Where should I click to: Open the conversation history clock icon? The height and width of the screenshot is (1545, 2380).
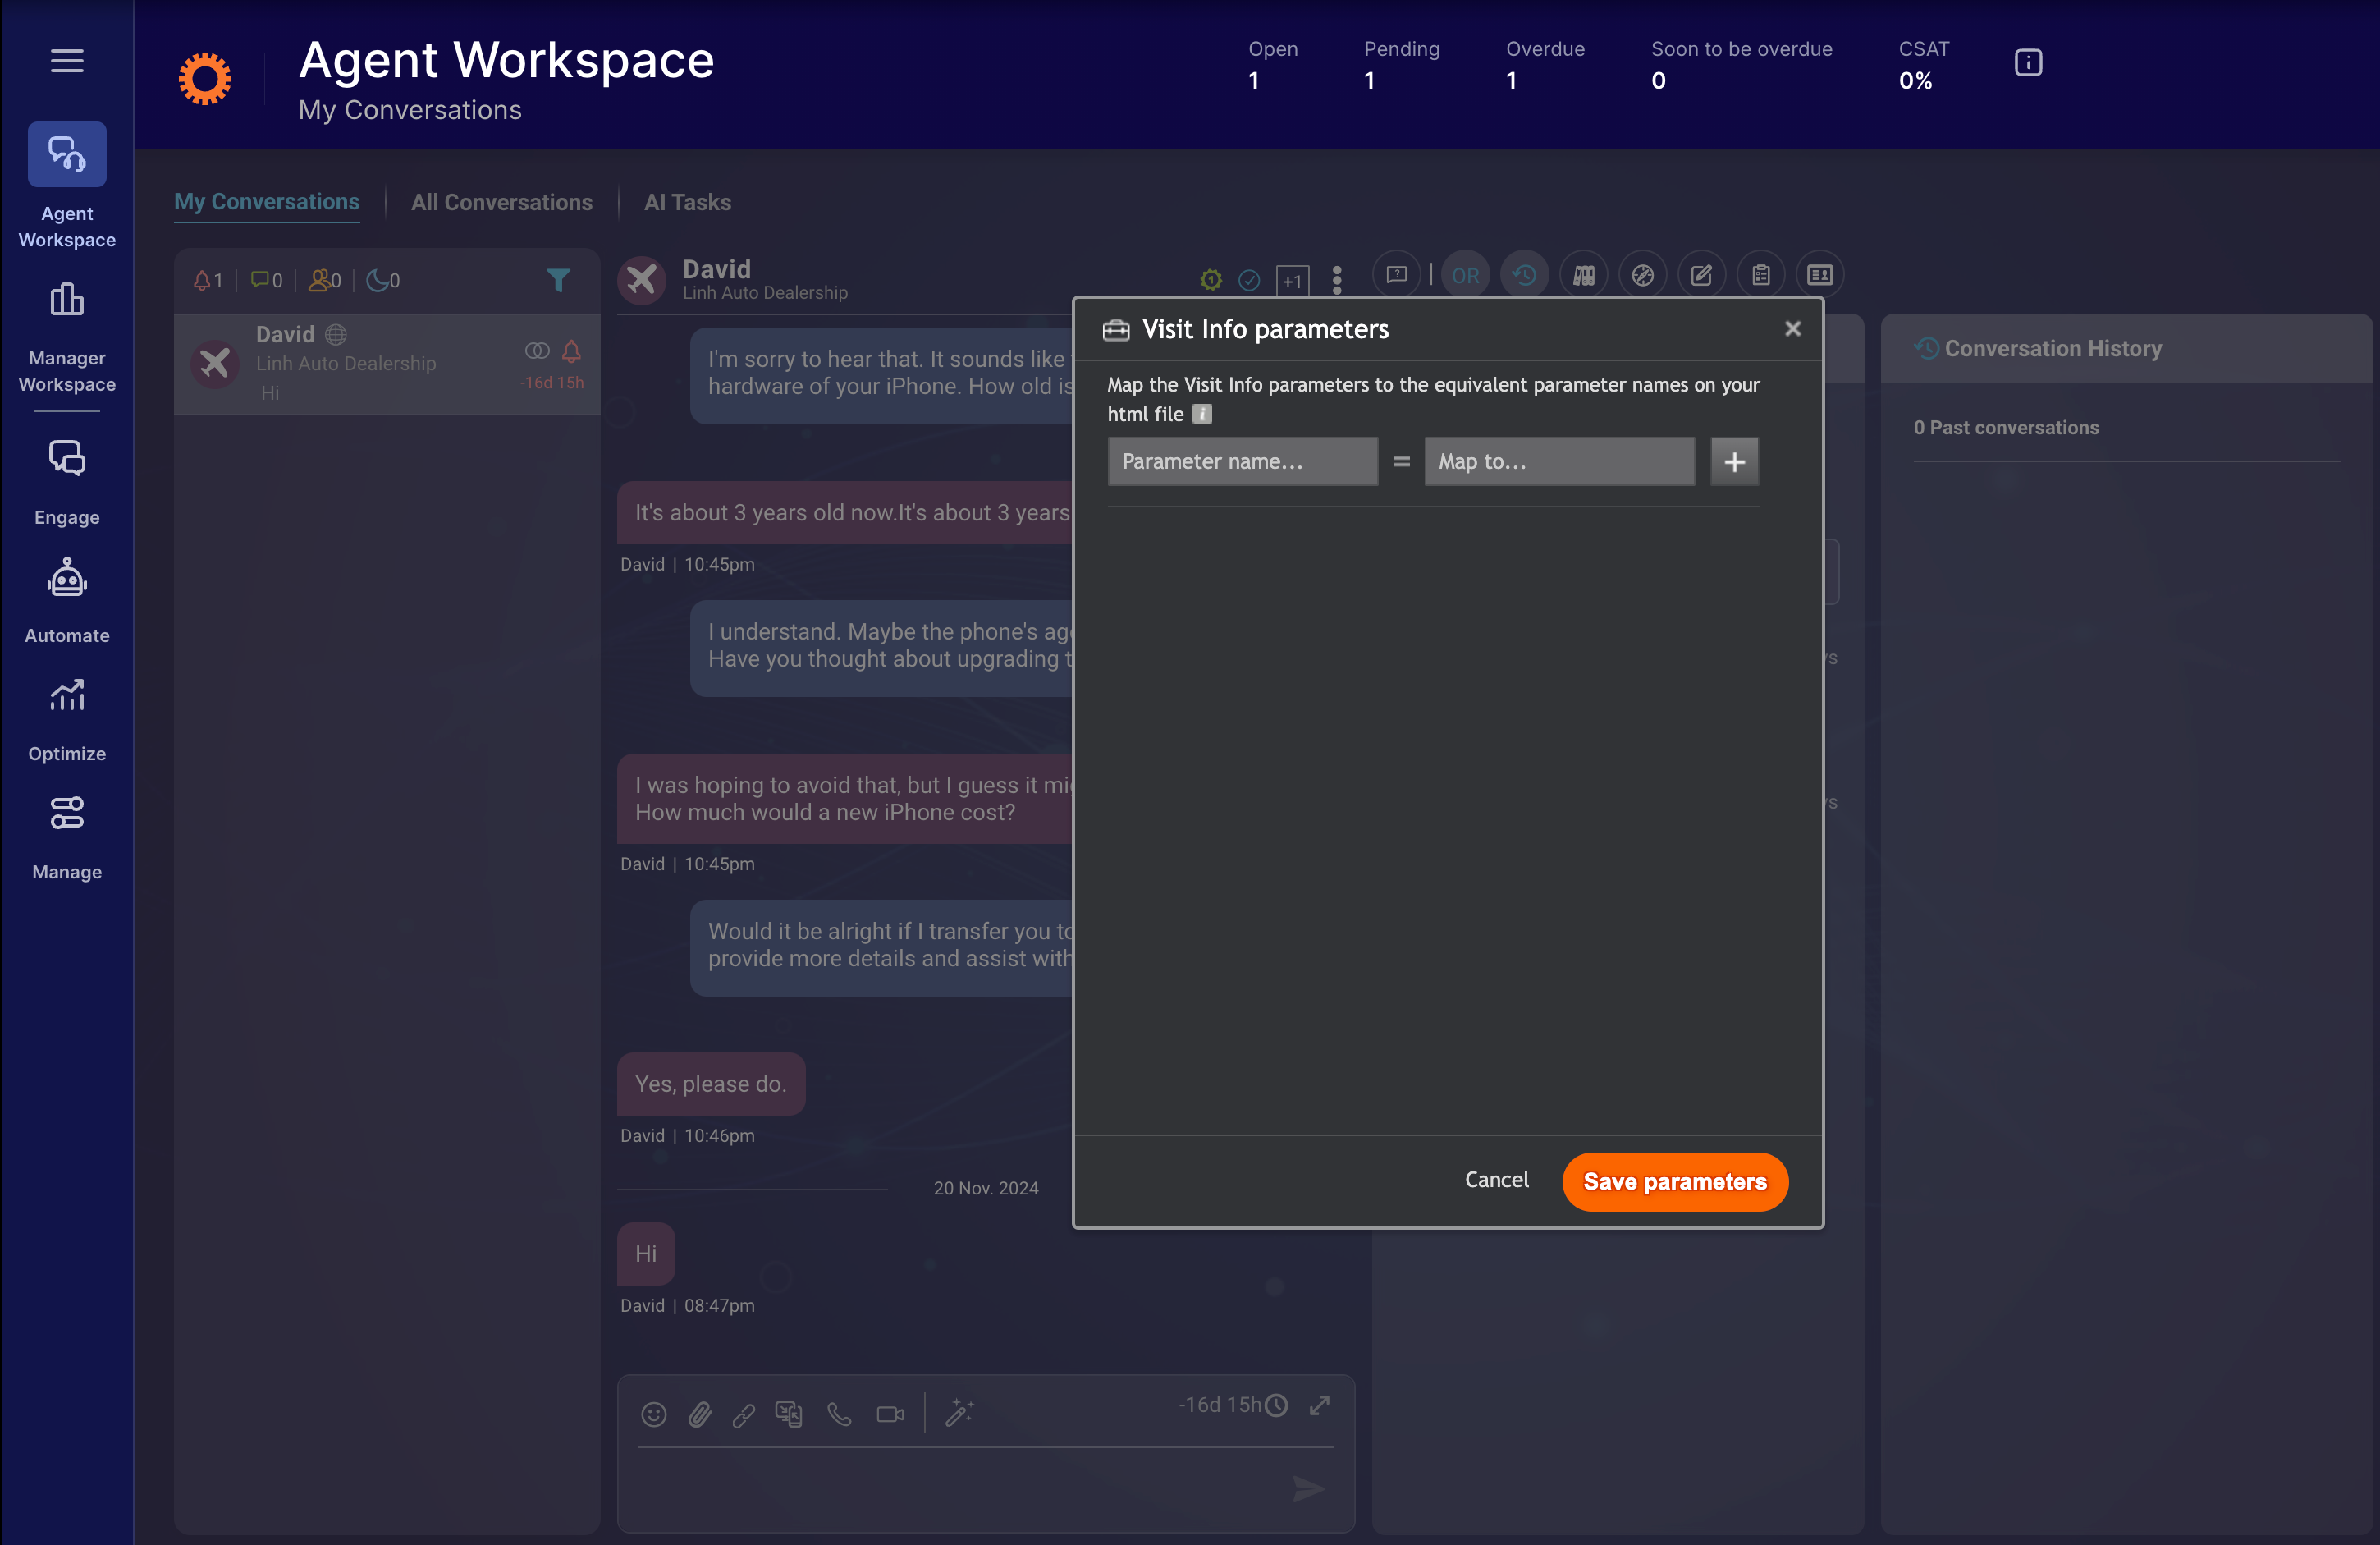(x=1524, y=275)
